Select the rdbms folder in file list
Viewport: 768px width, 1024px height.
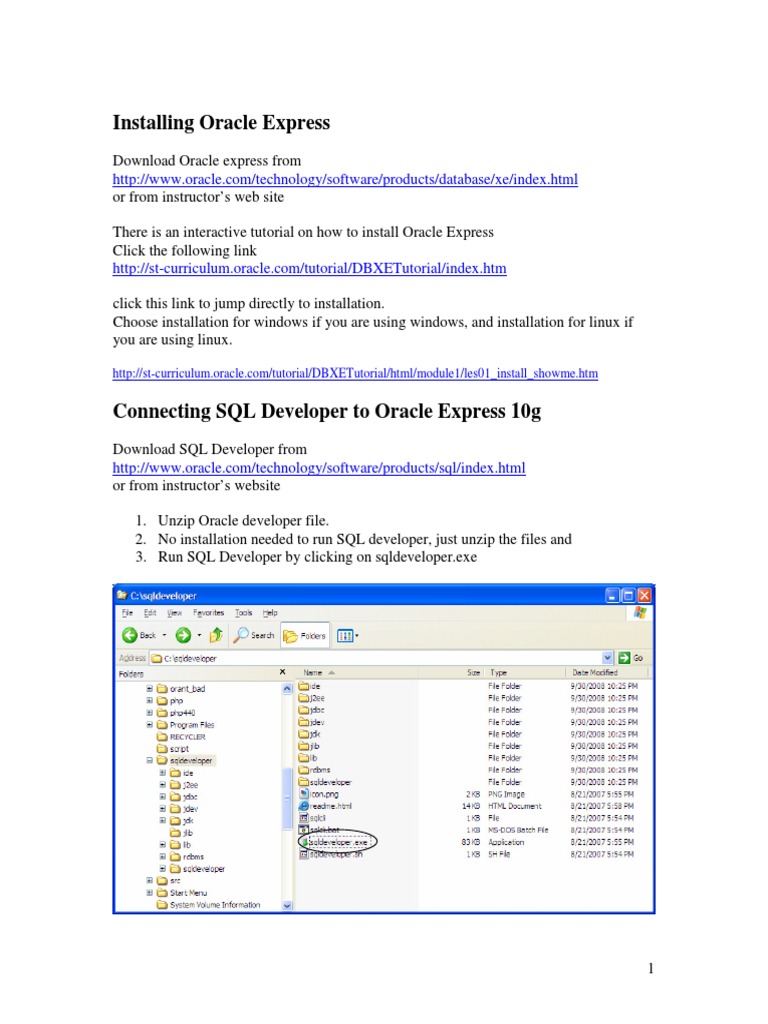[315, 770]
